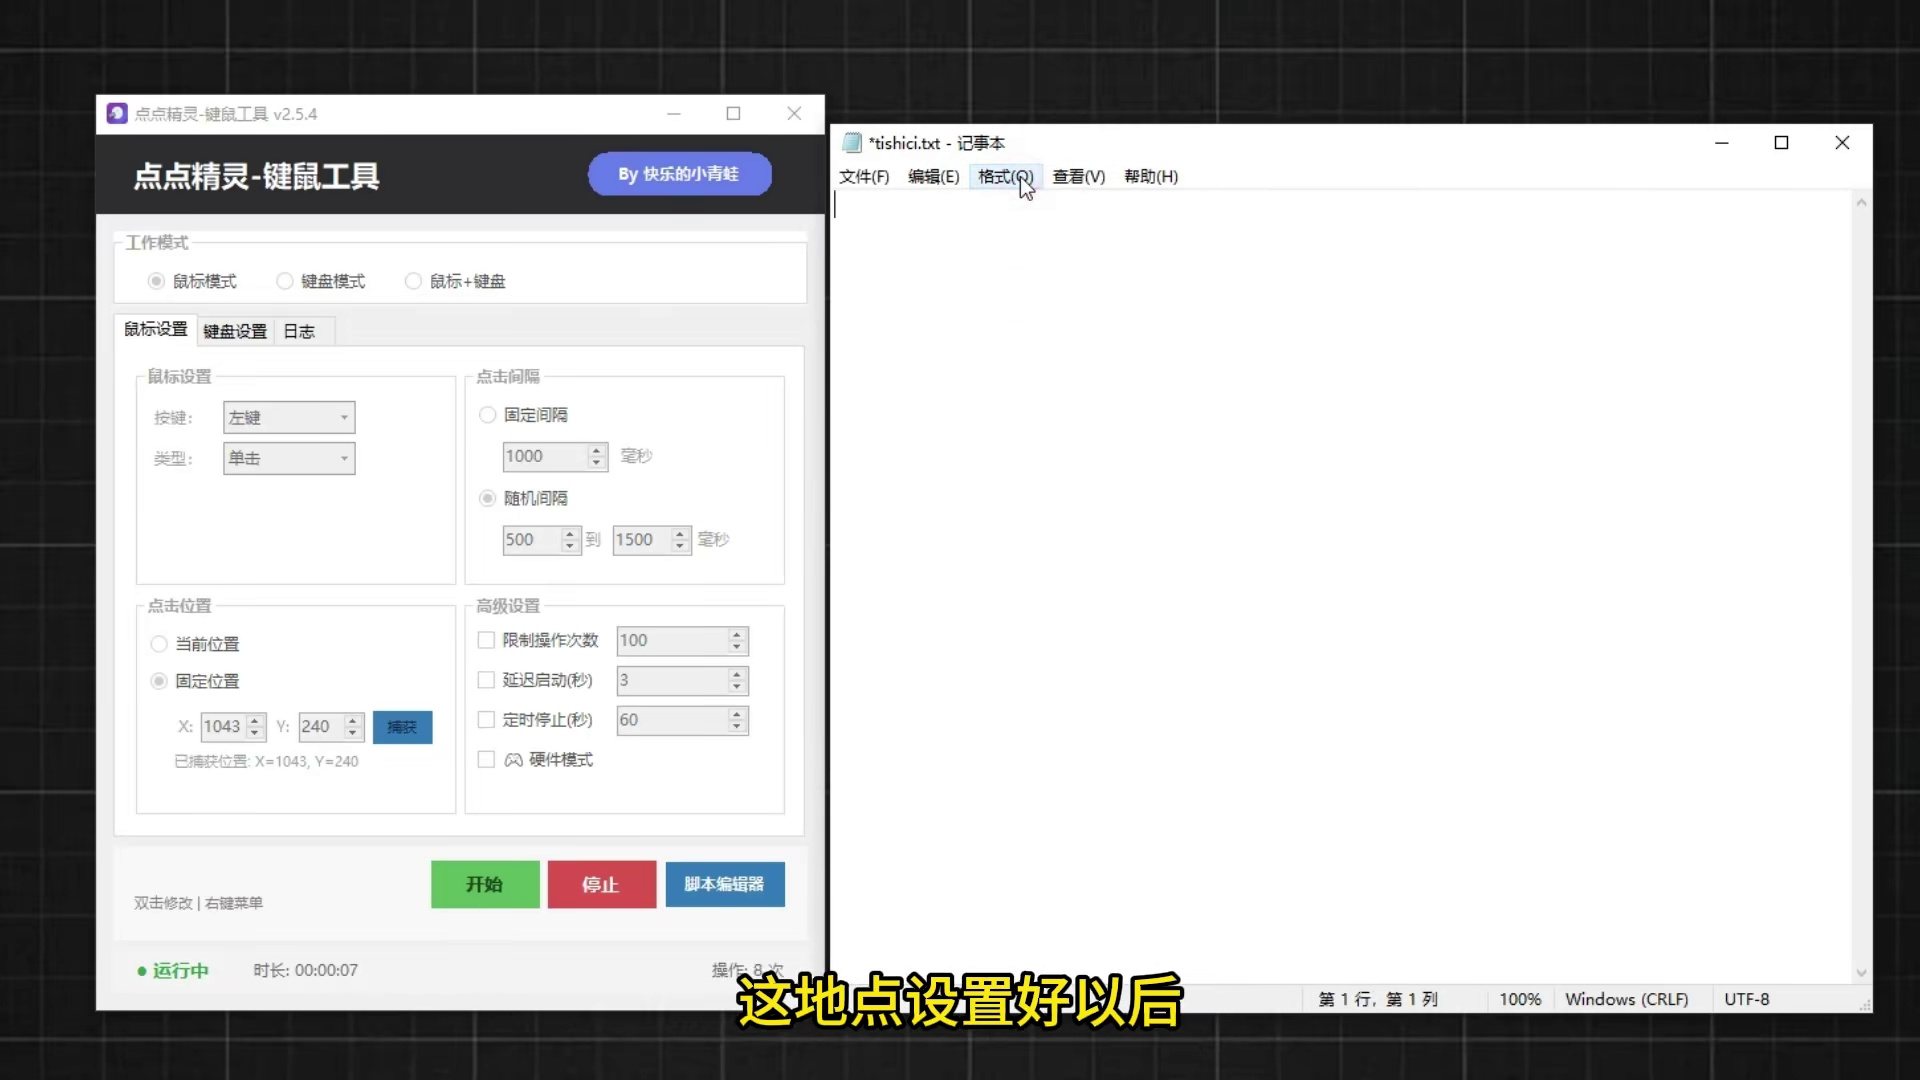Switch to the 键盘设置 tab
The image size is (1920, 1080).
(235, 331)
